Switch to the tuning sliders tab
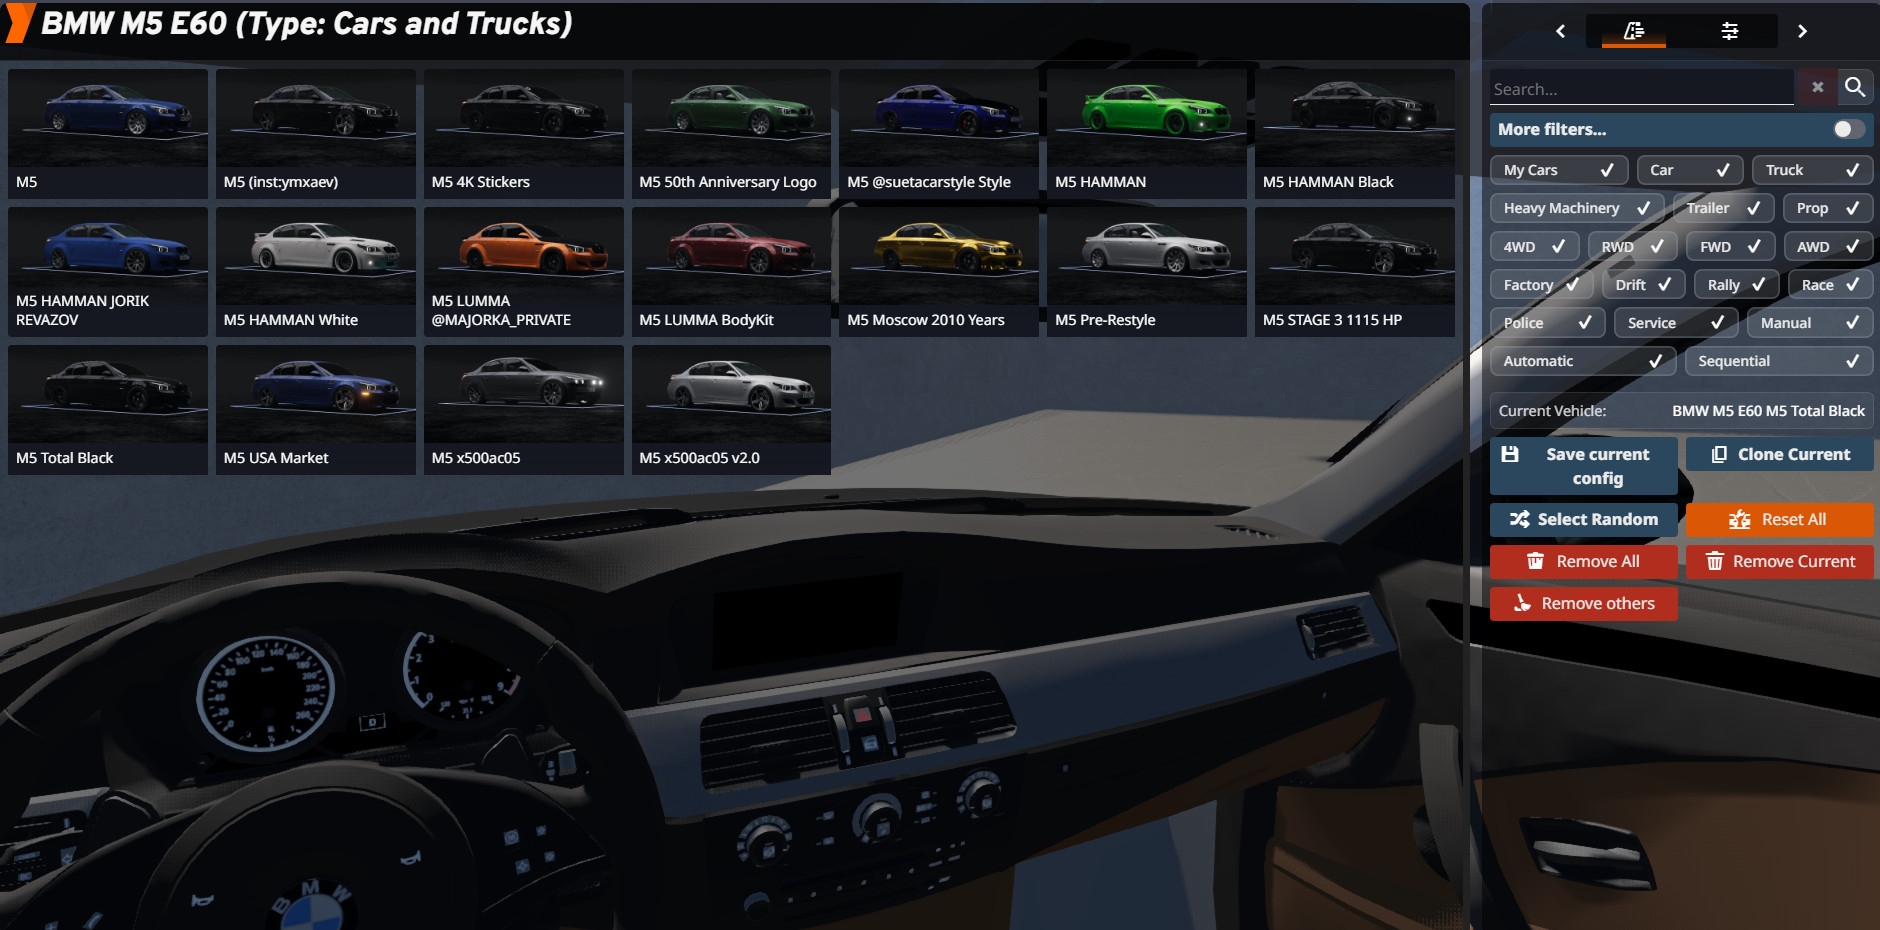The width and height of the screenshot is (1880, 930). click(x=1729, y=31)
